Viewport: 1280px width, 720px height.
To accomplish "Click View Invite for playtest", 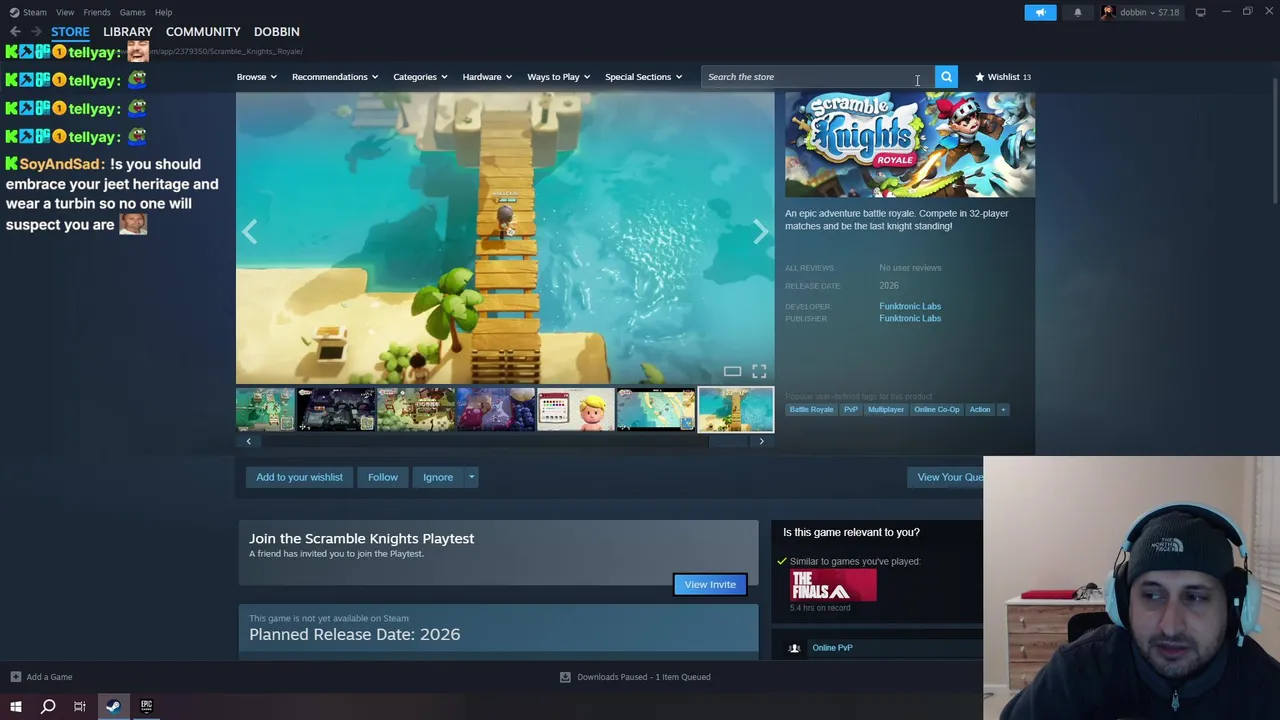I will pos(710,585).
